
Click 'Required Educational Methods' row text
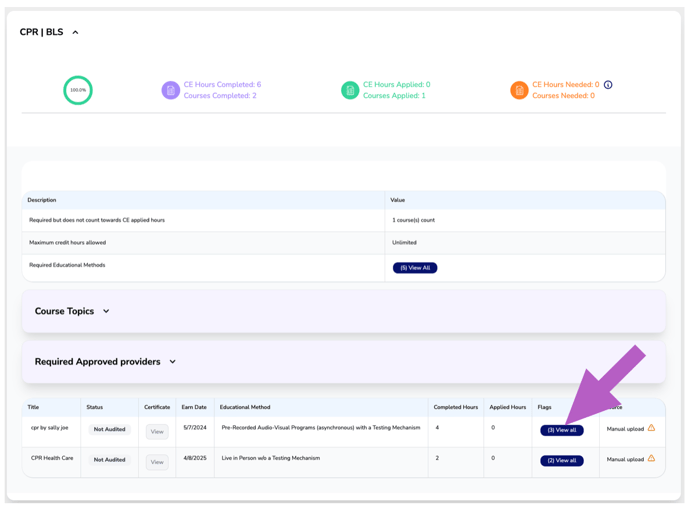pos(67,265)
